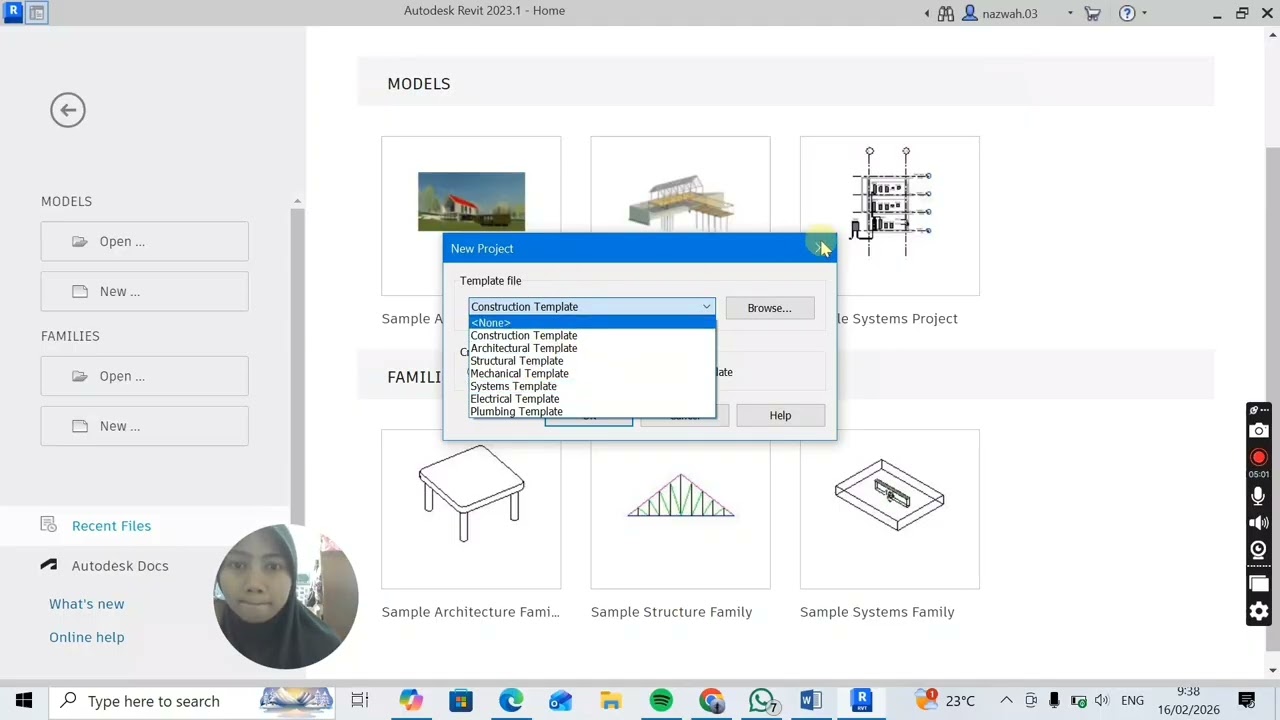
Task: Click the red record button in recorder bar
Action: (x=1259, y=457)
